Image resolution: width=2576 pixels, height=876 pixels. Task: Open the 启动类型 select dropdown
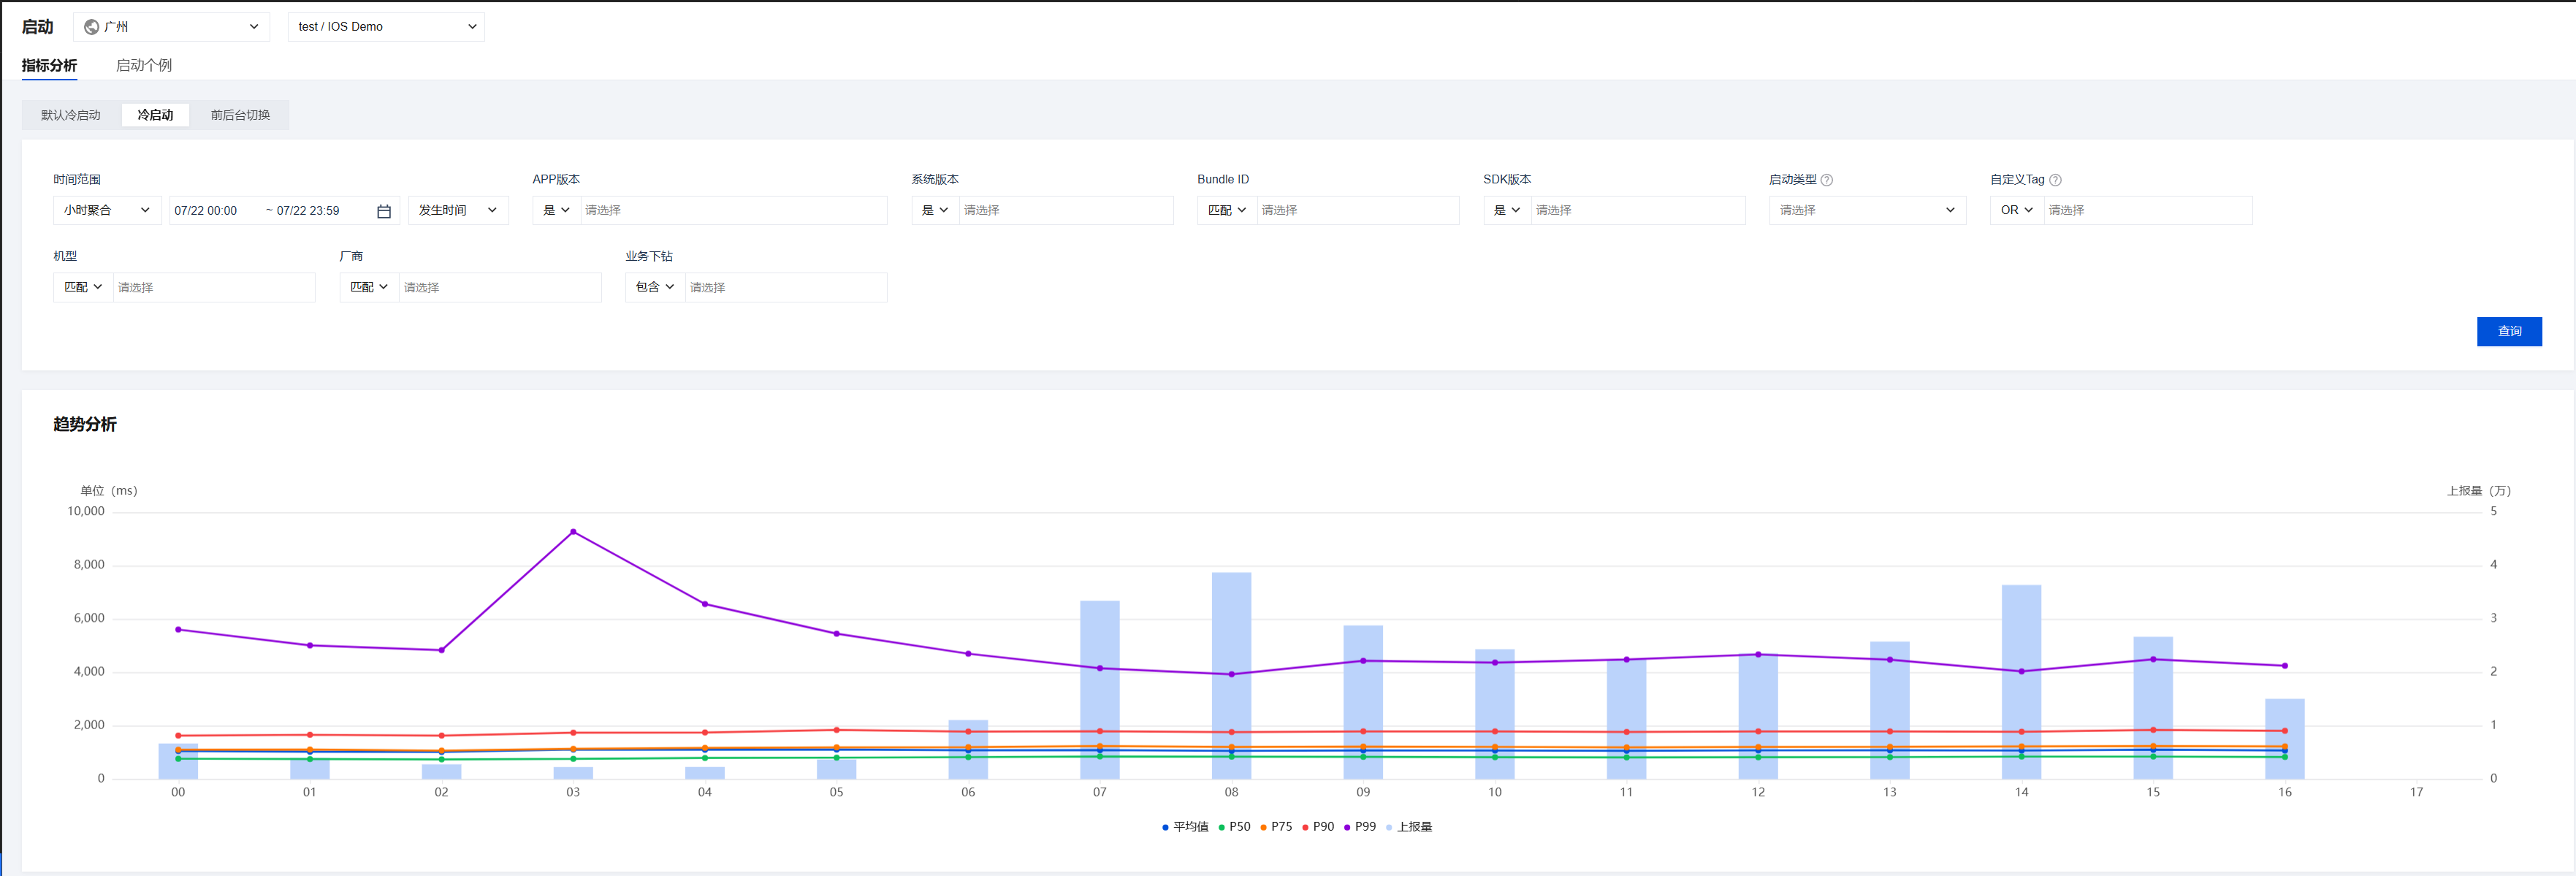pos(1866,210)
